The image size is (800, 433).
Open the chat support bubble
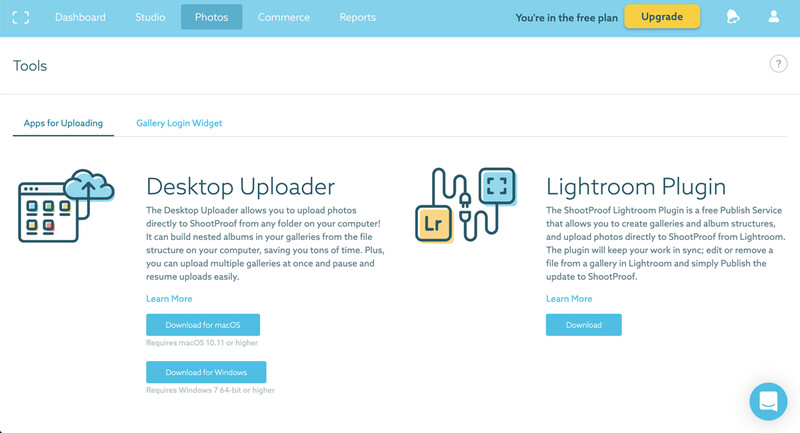(768, 401)
